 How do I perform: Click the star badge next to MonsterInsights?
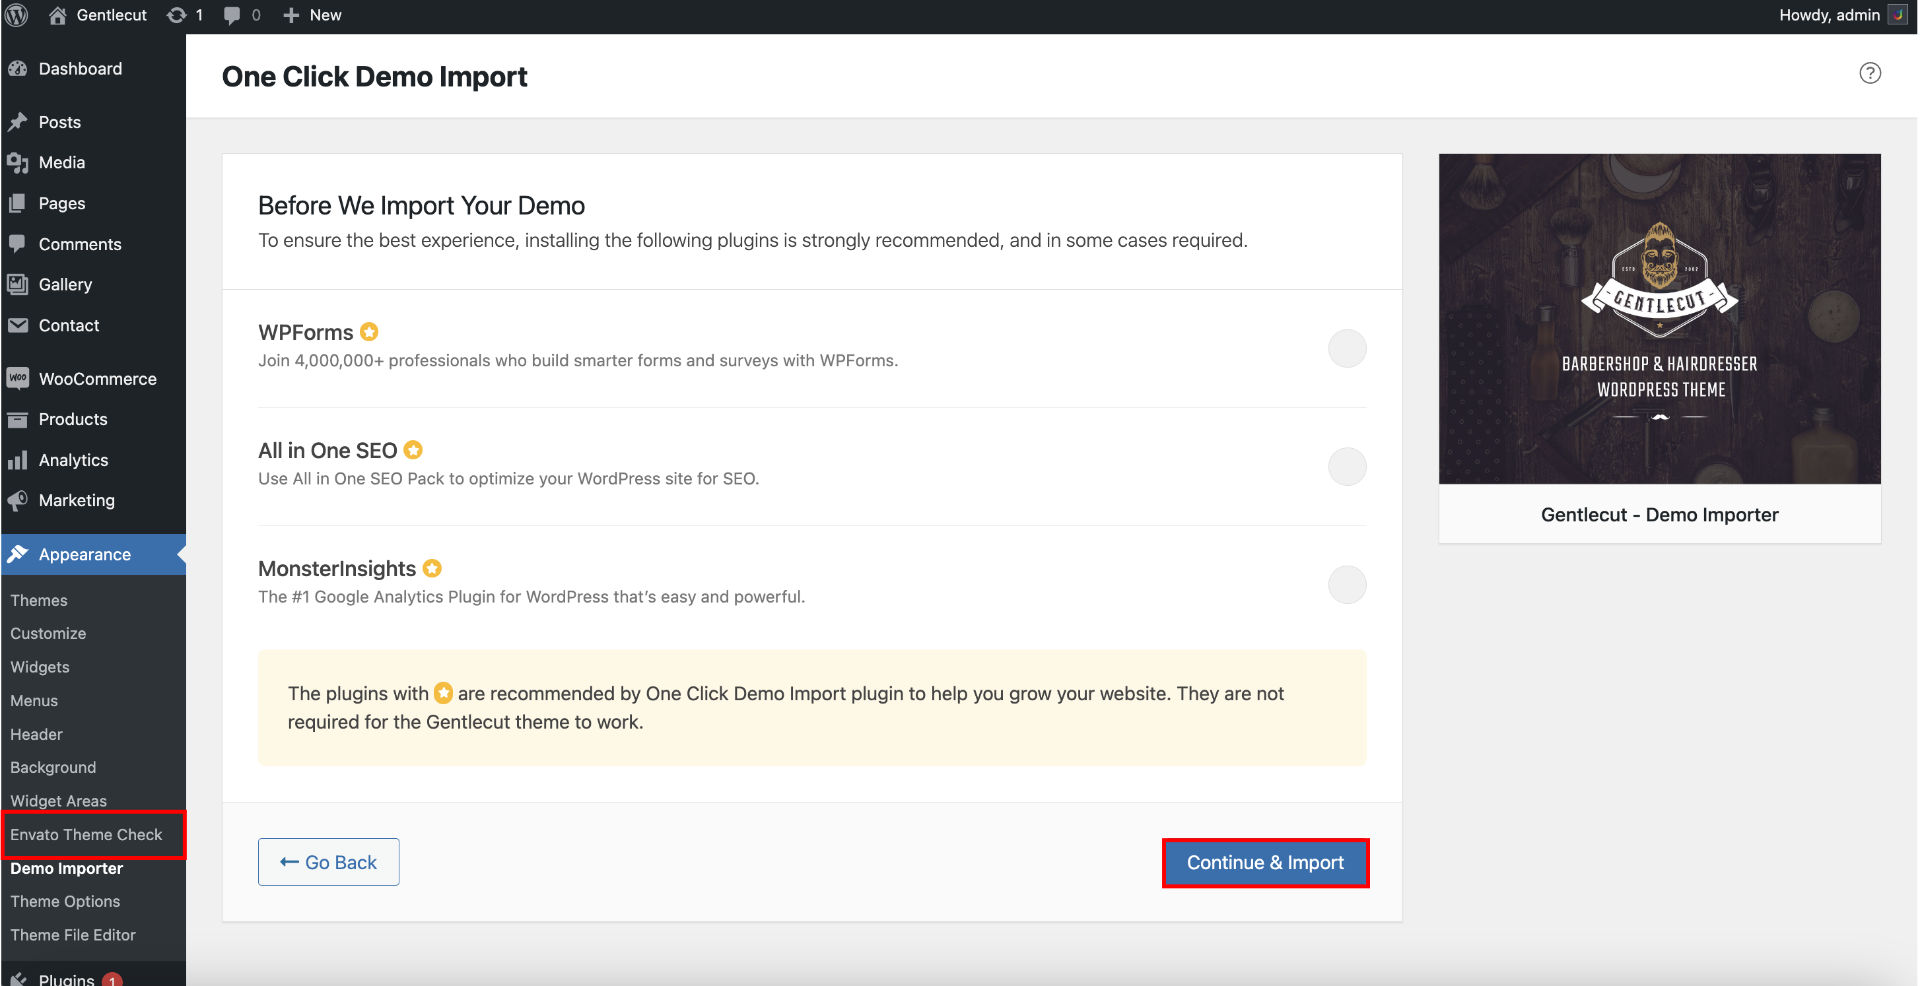click(x=432, y=568)
